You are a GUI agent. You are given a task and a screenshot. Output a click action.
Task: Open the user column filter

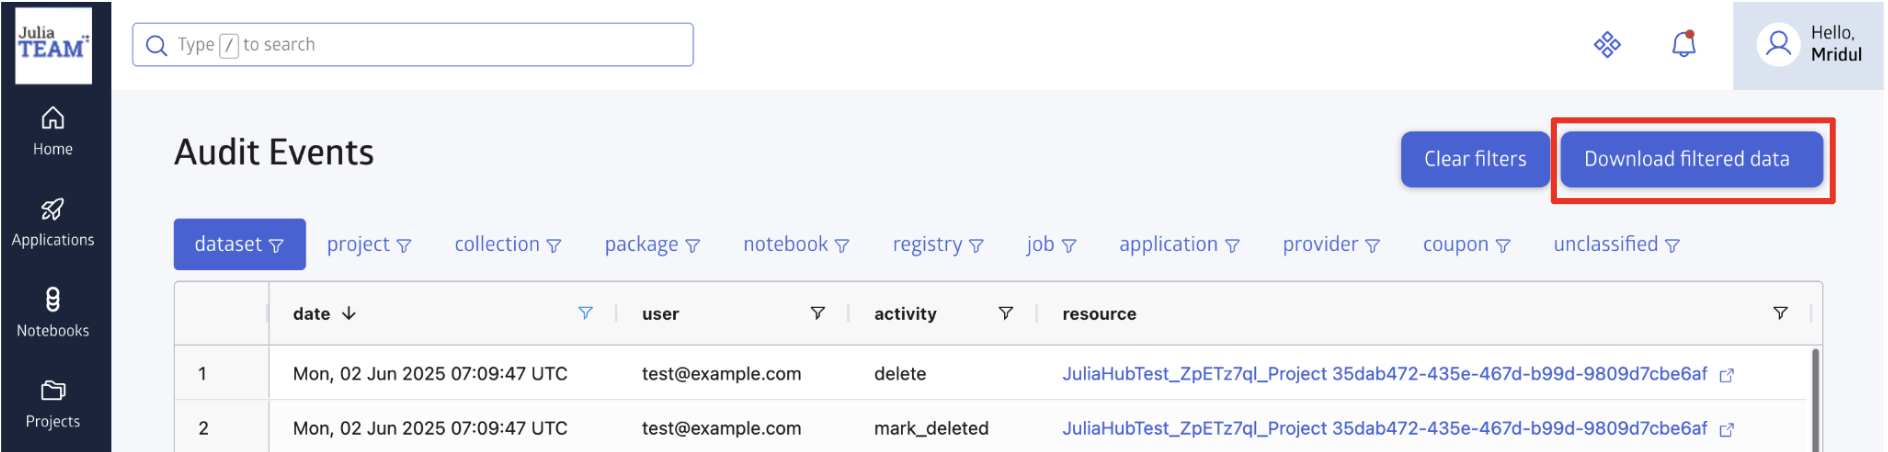817,313
